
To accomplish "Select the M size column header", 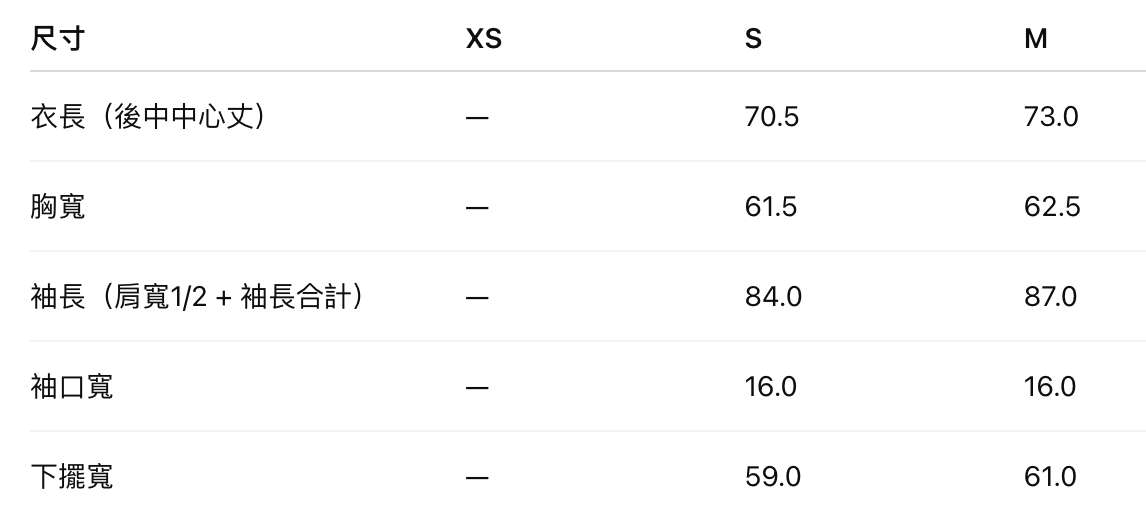I will tap(1035, 39).
